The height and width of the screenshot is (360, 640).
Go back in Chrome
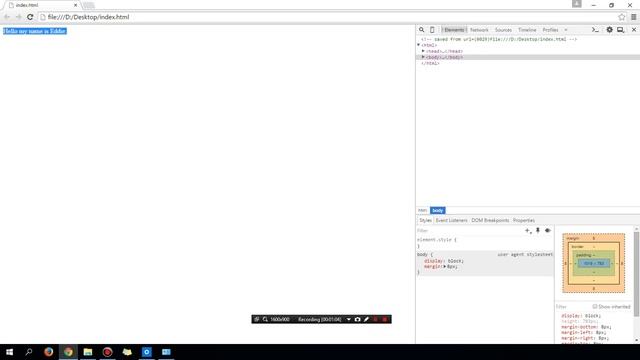pyautogui.click(x=7, y=17)
